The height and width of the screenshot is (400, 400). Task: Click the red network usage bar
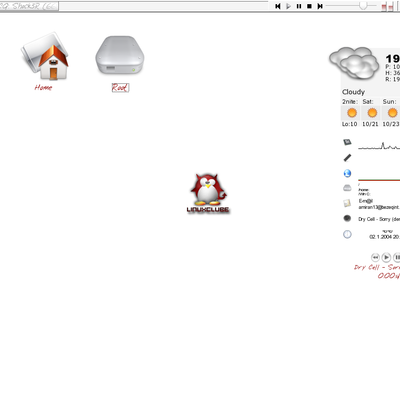pos(379,180)
